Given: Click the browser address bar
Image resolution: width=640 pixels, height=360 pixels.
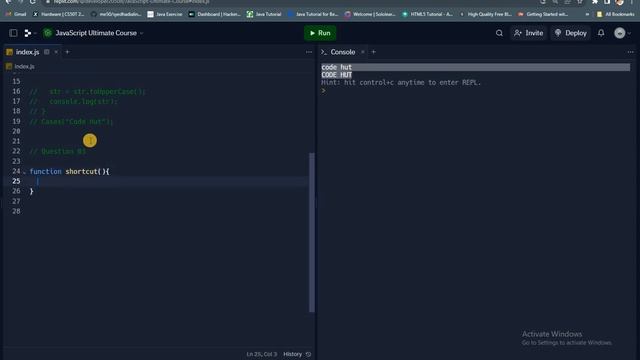Looking at the screenshot, I should [x=286, y=2].
